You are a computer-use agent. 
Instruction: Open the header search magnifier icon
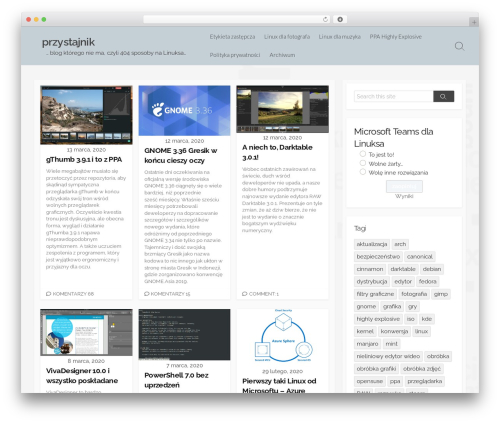[459, 46]
